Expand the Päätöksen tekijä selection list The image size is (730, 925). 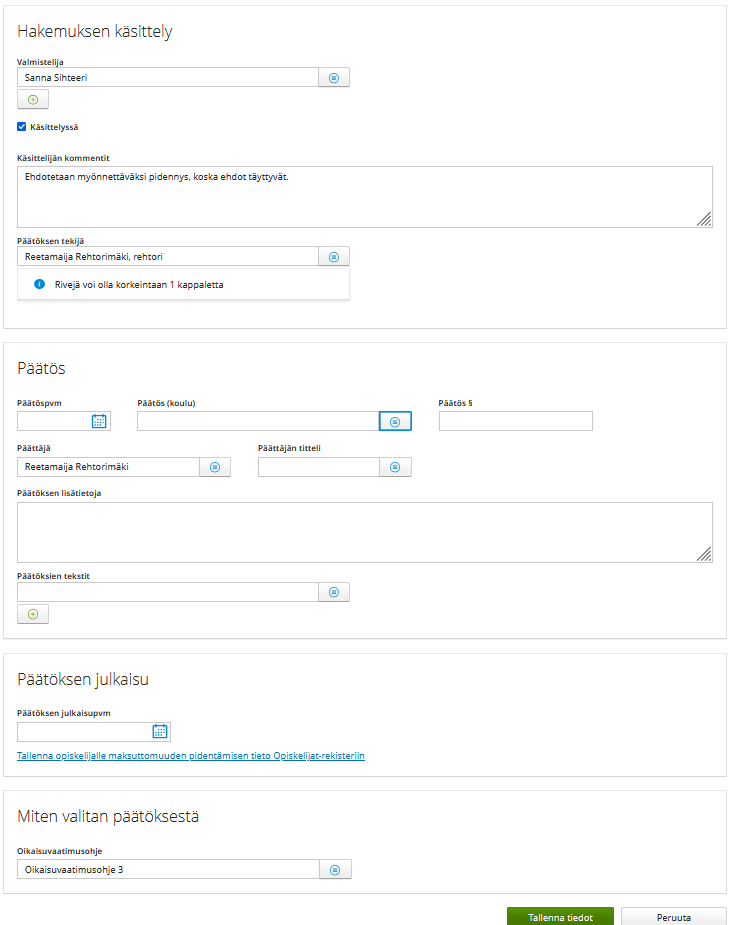pos(334,257)
